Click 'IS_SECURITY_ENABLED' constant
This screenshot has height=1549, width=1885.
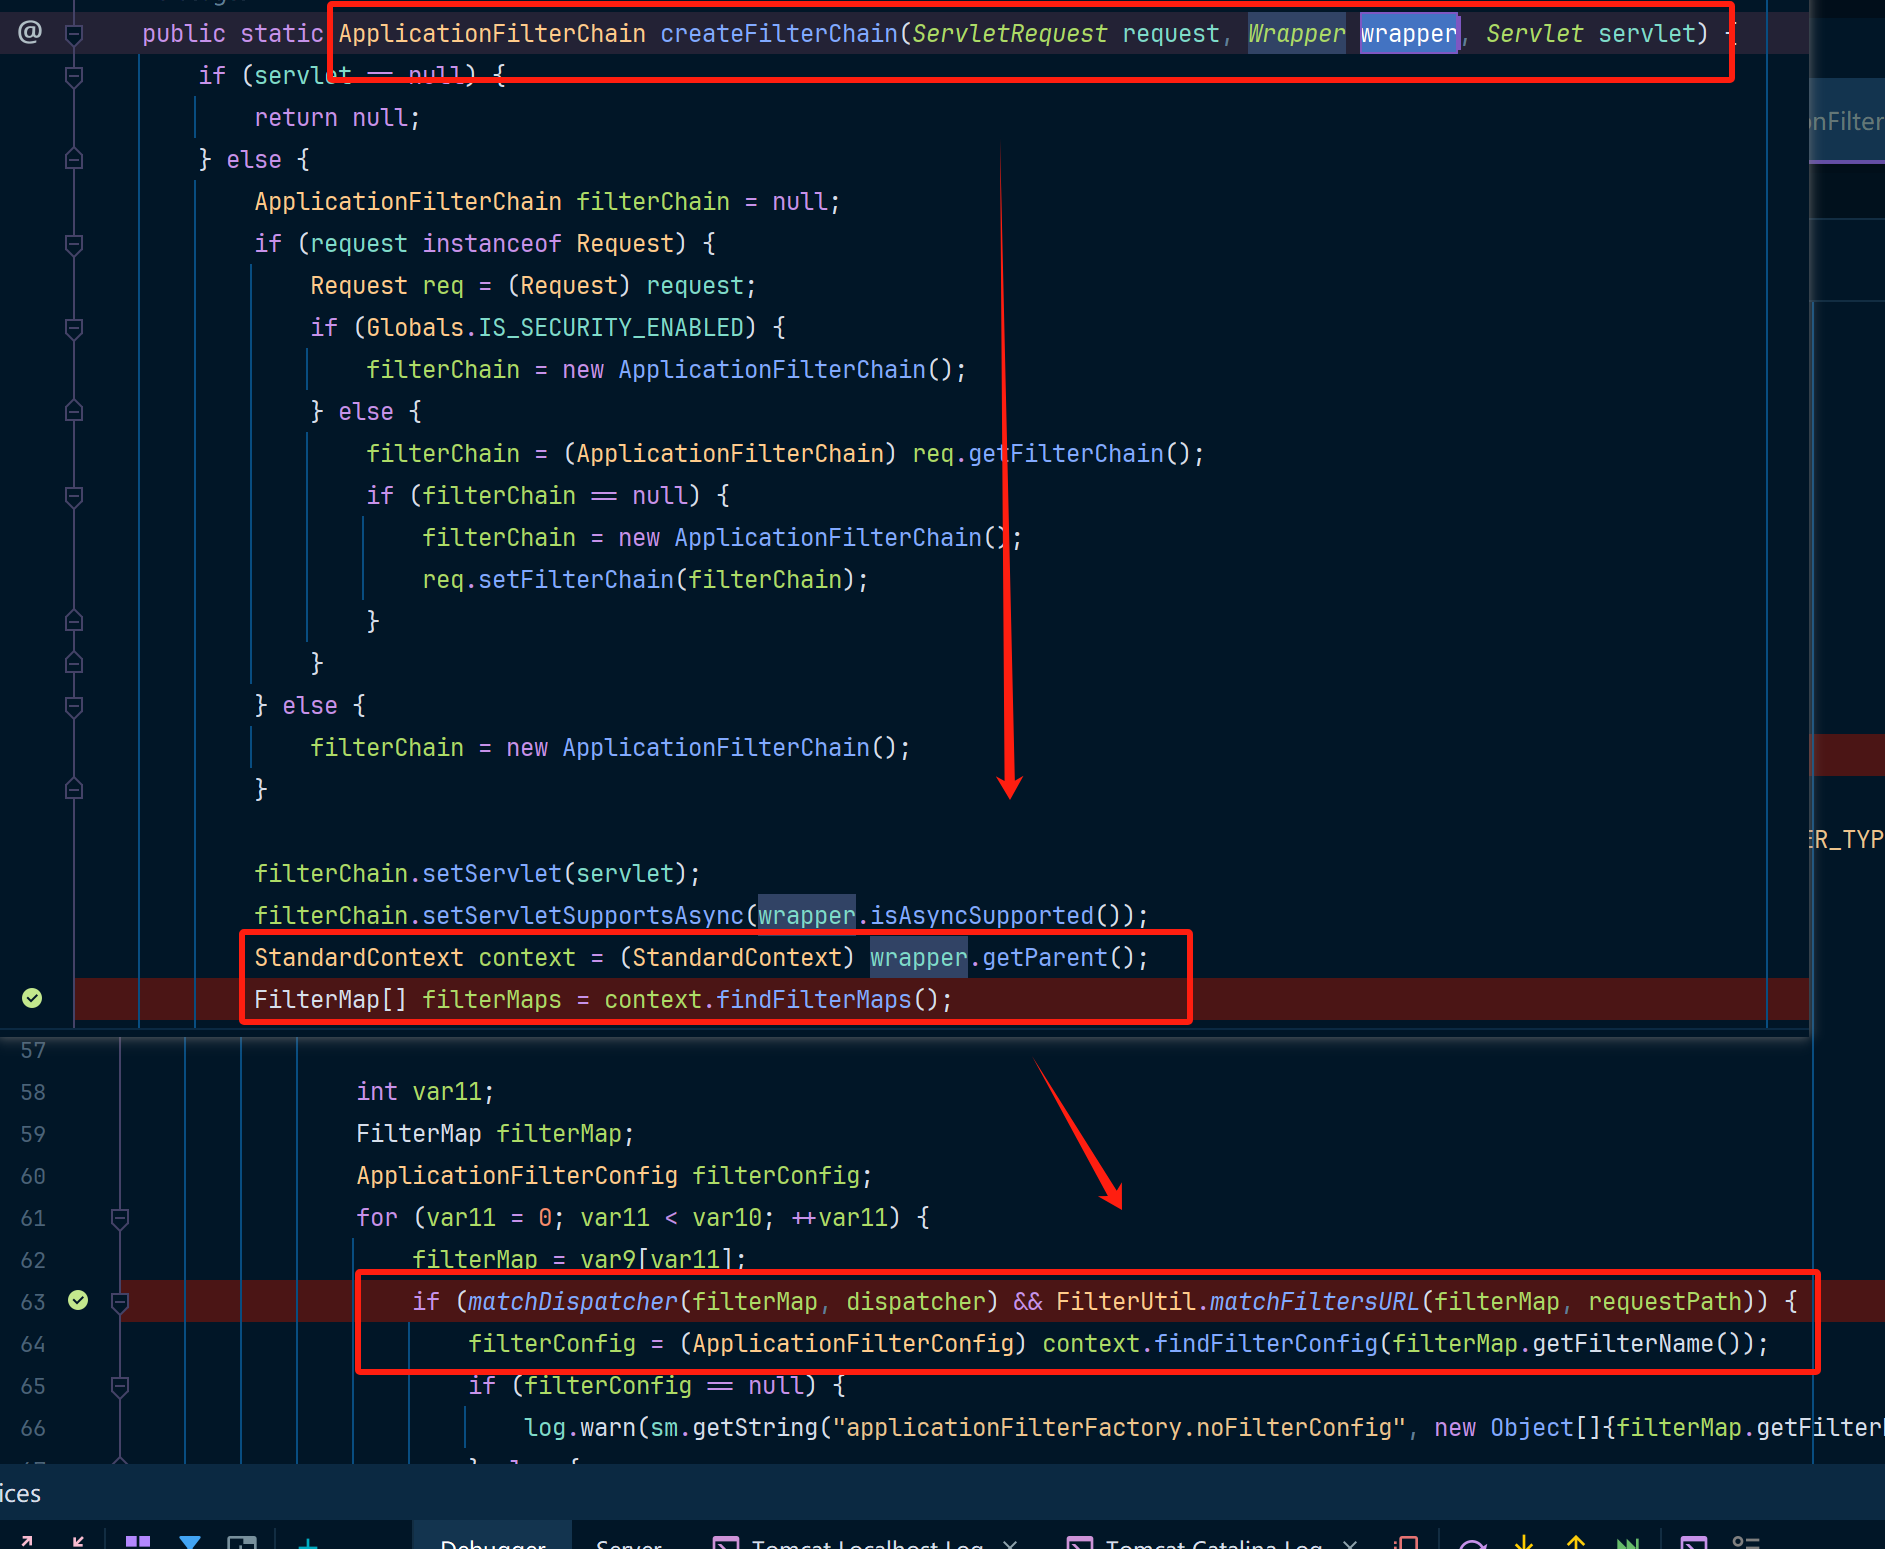[x=611, y=327]
